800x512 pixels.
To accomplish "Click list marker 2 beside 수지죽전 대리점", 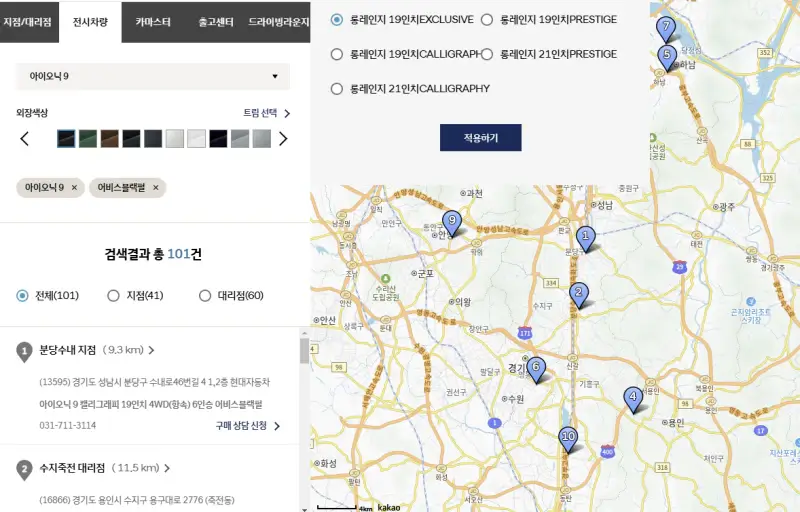I will pyautogui.click(x=24, y=470).
